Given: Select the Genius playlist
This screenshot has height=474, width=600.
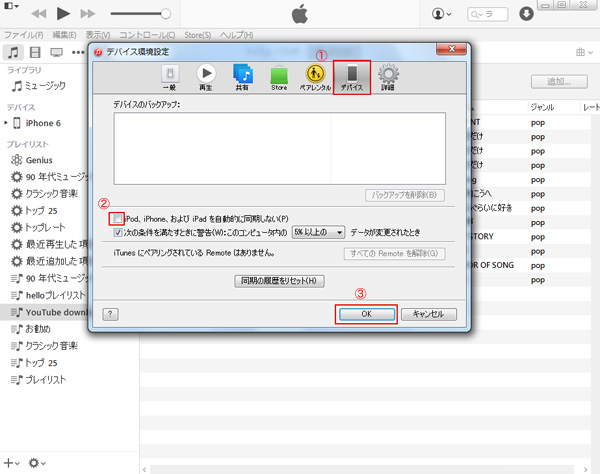Looking at the screenshot, I should pyautogui.click(x=32, y=160).
